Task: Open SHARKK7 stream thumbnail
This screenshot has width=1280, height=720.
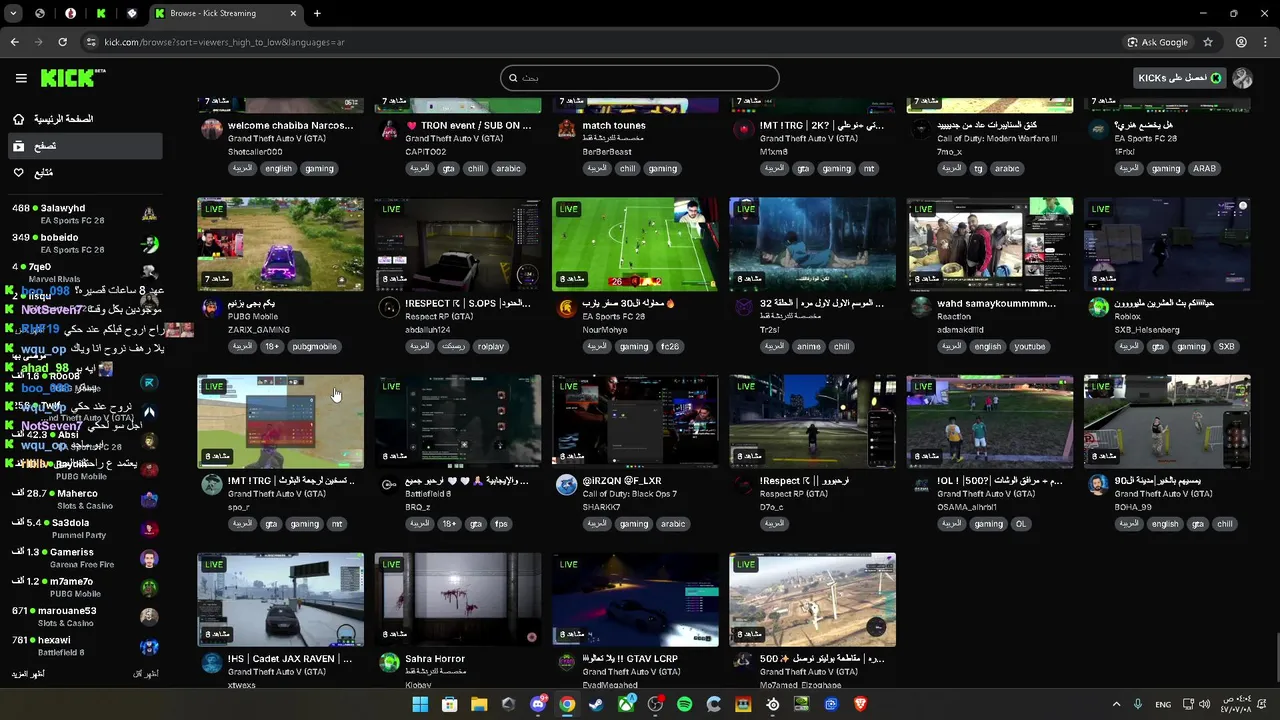Action: (x=635, y=421)
